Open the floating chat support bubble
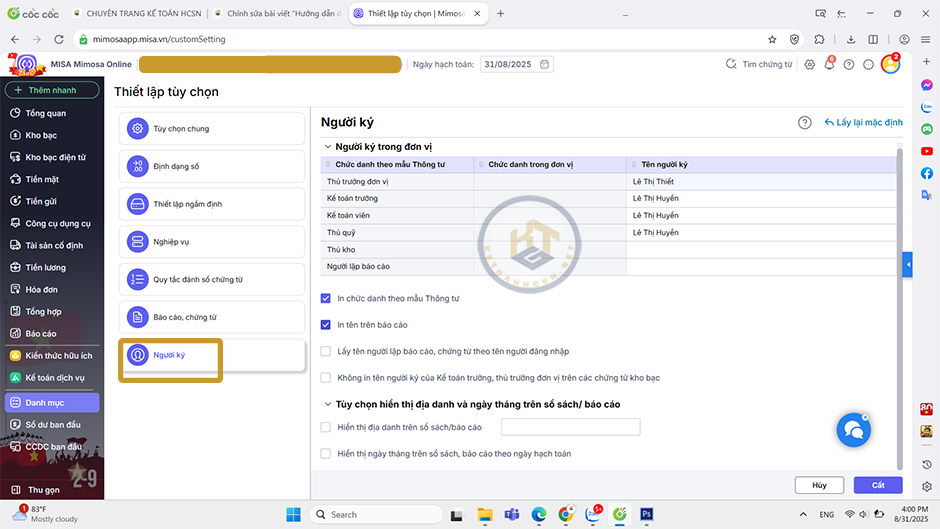The width and height of the screenshot is (940, 529). tap(853, 429)
